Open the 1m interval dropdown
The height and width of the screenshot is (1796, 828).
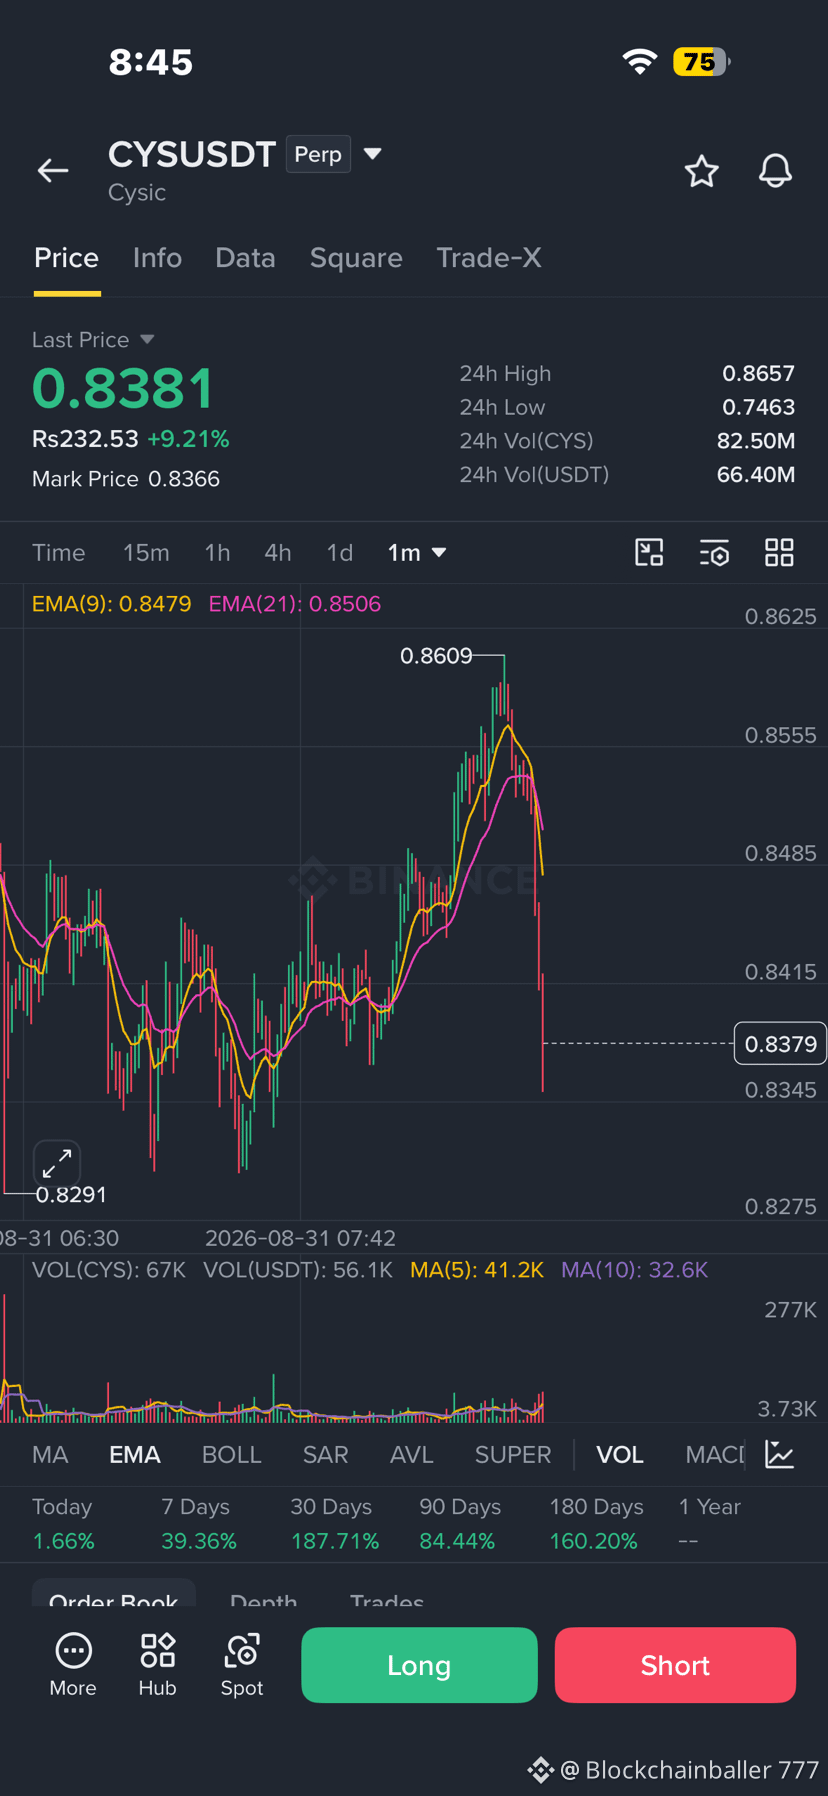click(x=416, y=553)
